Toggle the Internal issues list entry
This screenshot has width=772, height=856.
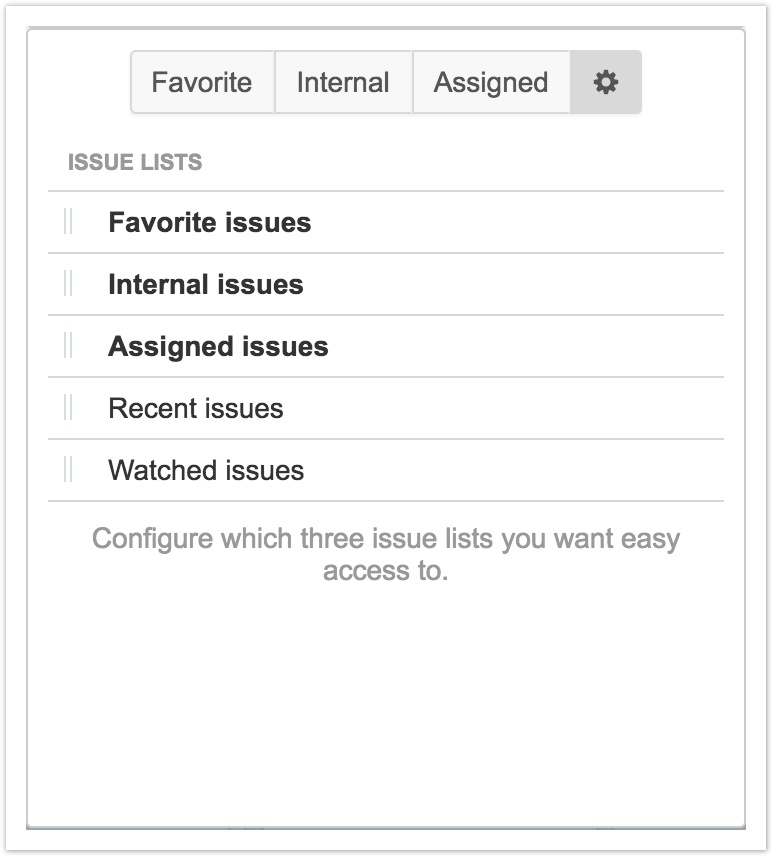tap(206, 284)
